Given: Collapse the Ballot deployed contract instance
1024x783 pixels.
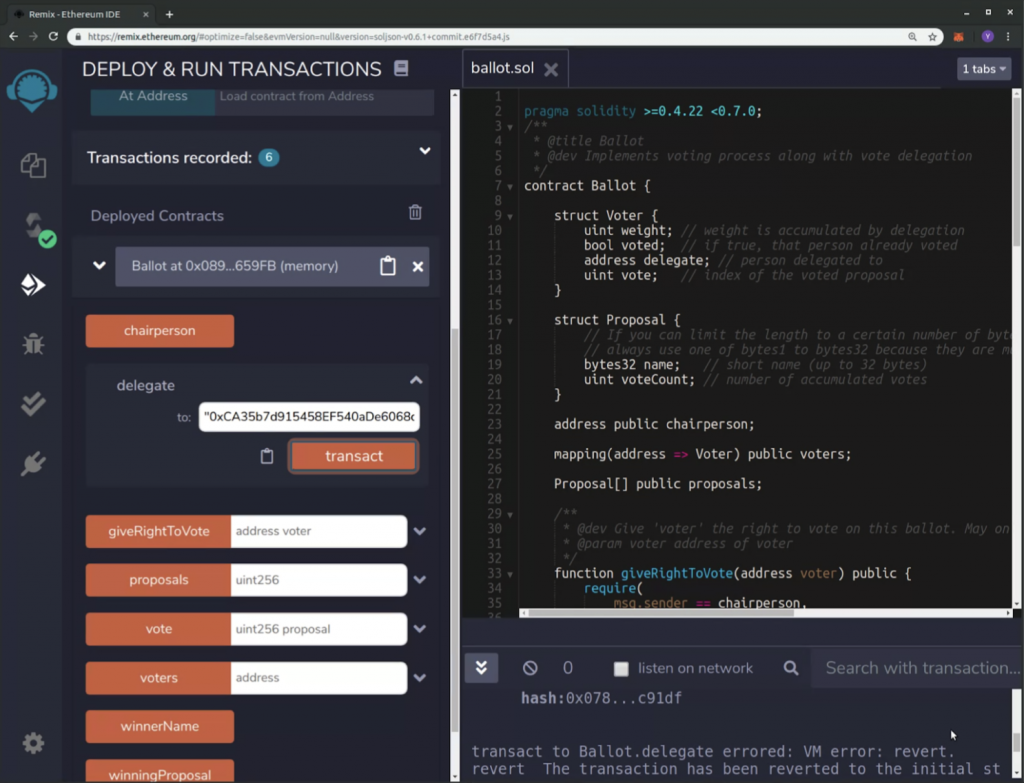Looking at the screenshot, I should 99,266.
